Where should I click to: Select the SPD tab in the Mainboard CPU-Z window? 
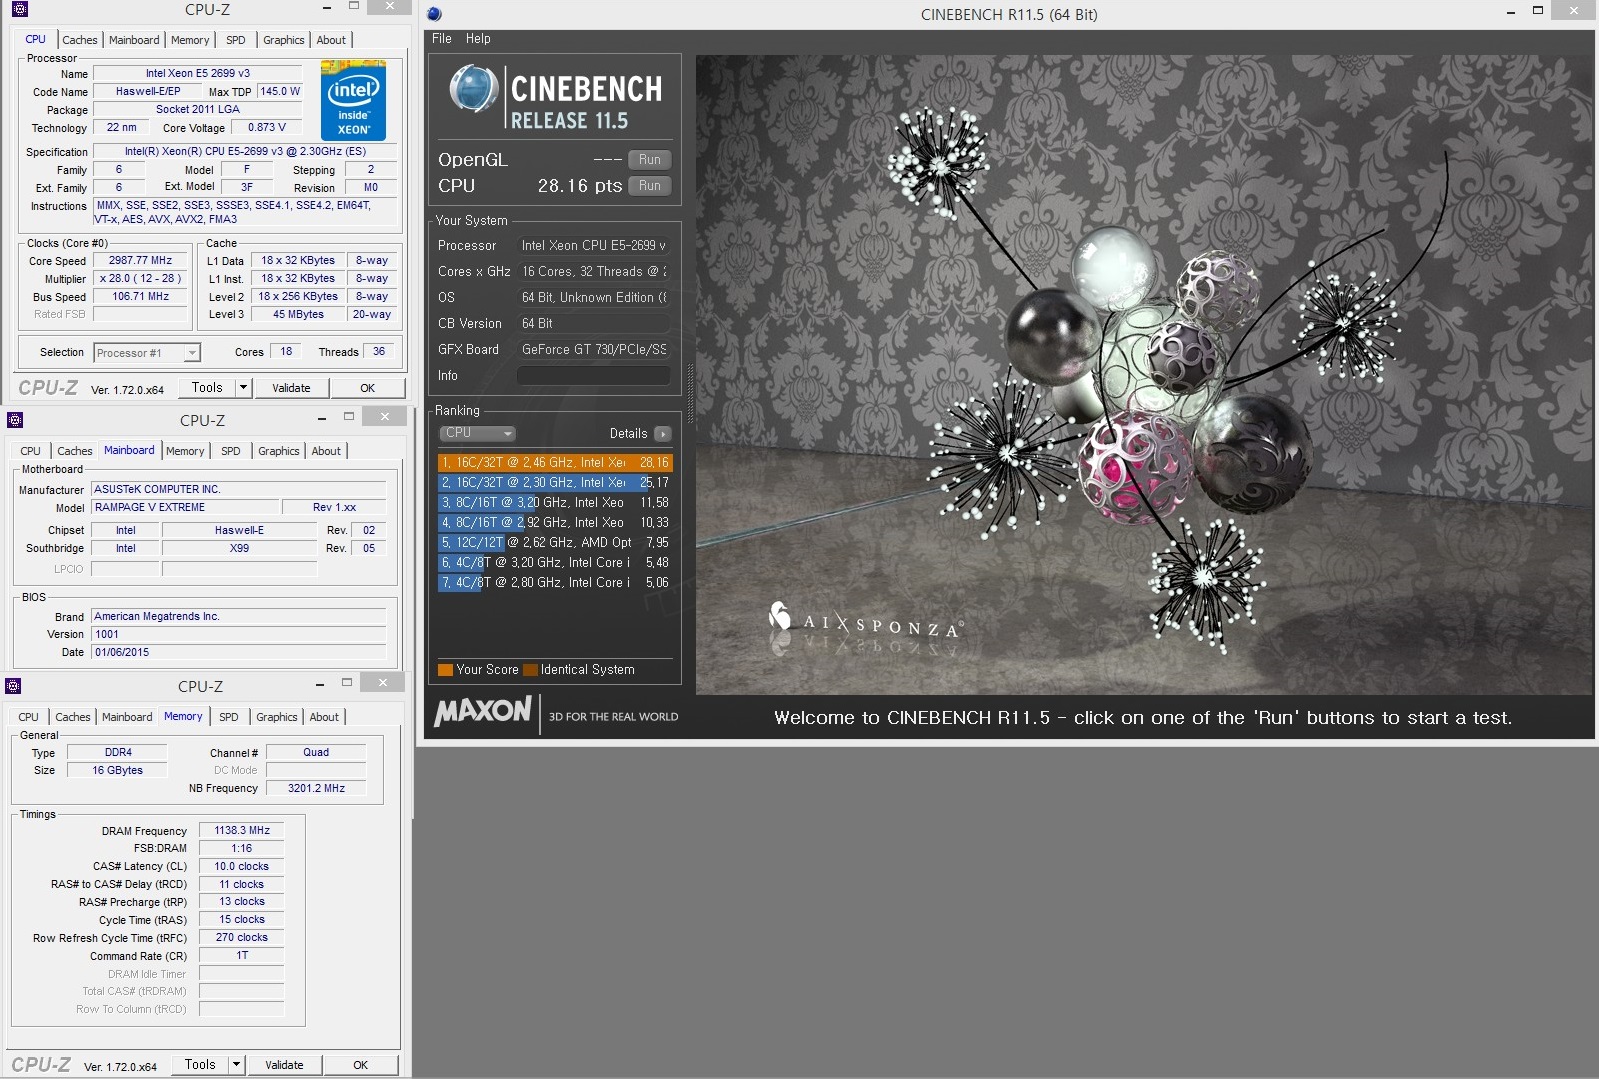231,451
